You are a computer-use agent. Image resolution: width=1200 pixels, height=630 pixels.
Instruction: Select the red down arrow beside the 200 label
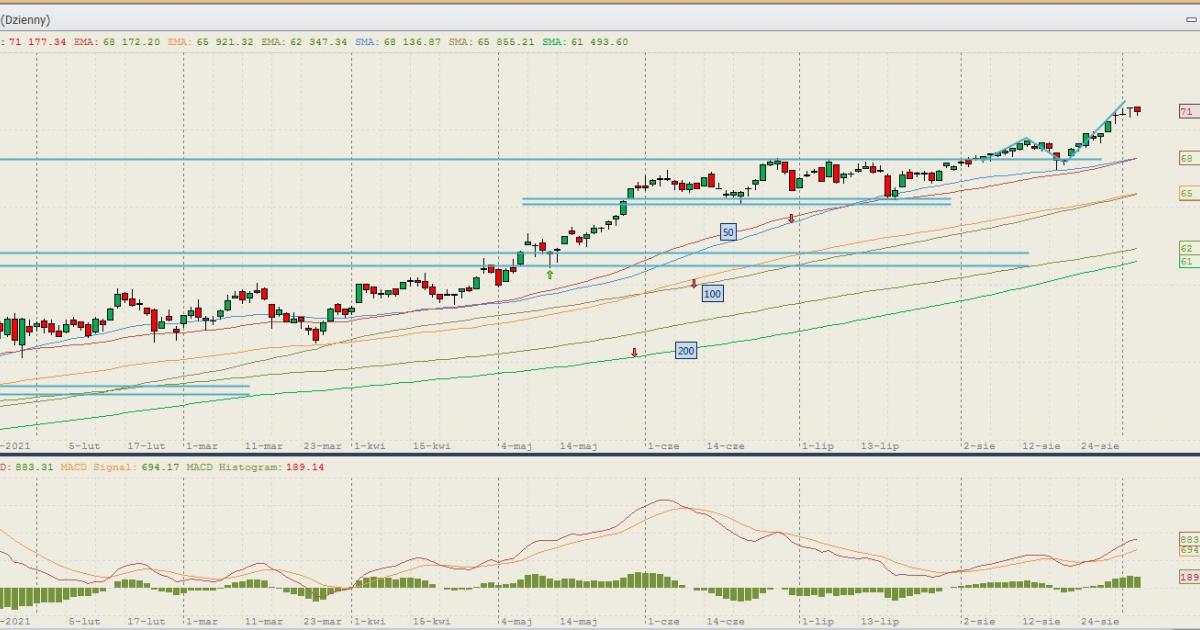point(634,352)
